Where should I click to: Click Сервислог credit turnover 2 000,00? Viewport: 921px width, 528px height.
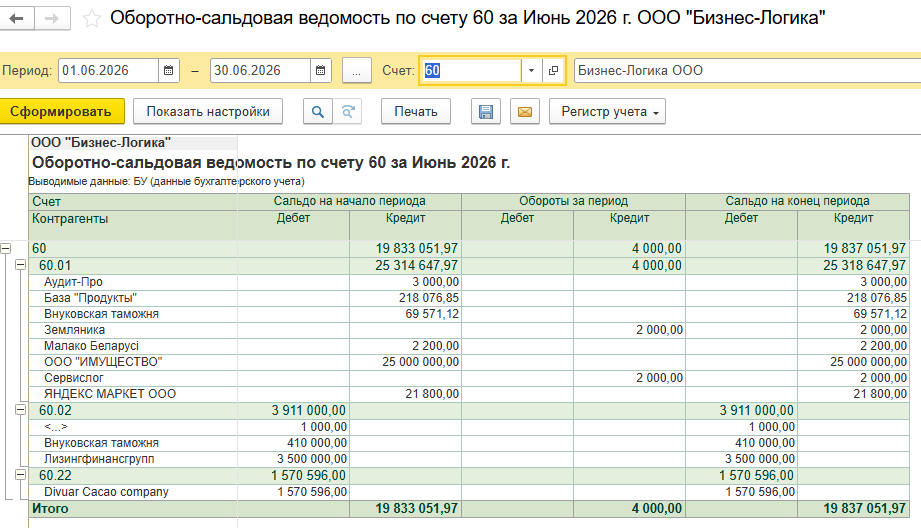pyautogui.click(x=659, y=378)
